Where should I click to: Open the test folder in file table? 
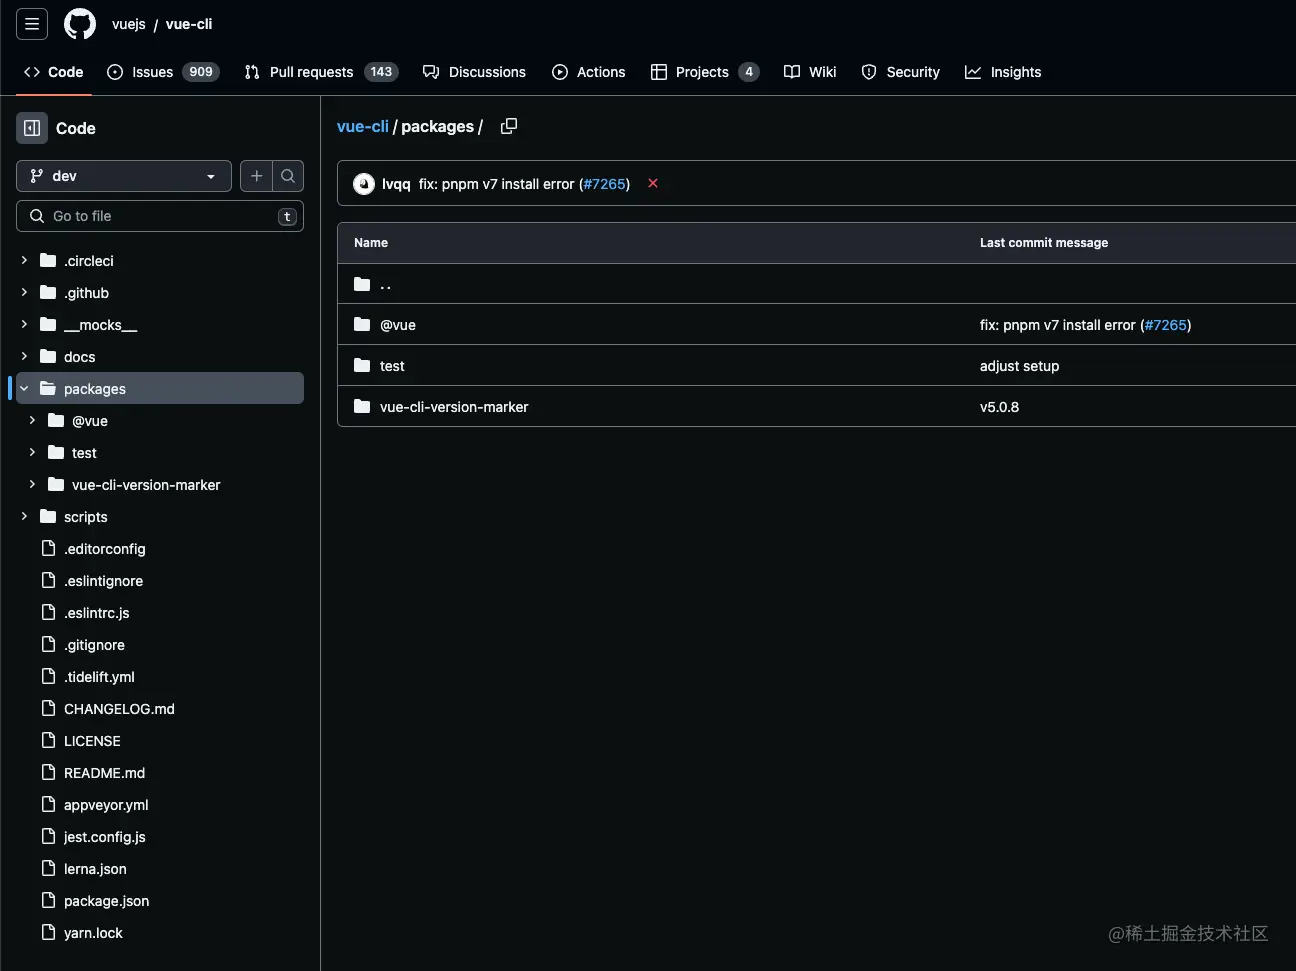(x=392, y=366)
